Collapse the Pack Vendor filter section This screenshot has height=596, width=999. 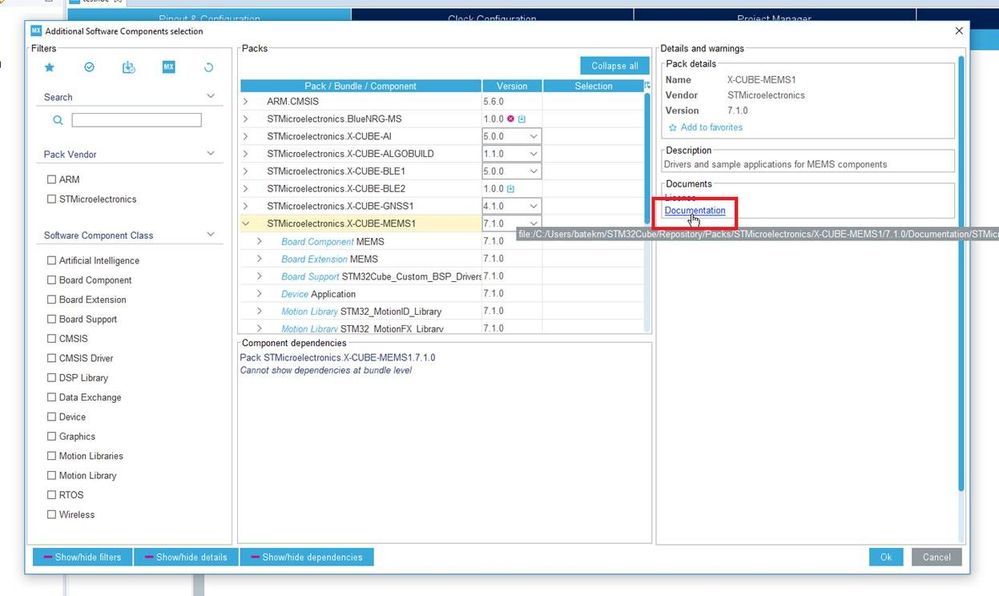pyautogui.click(x=211, y=154)
